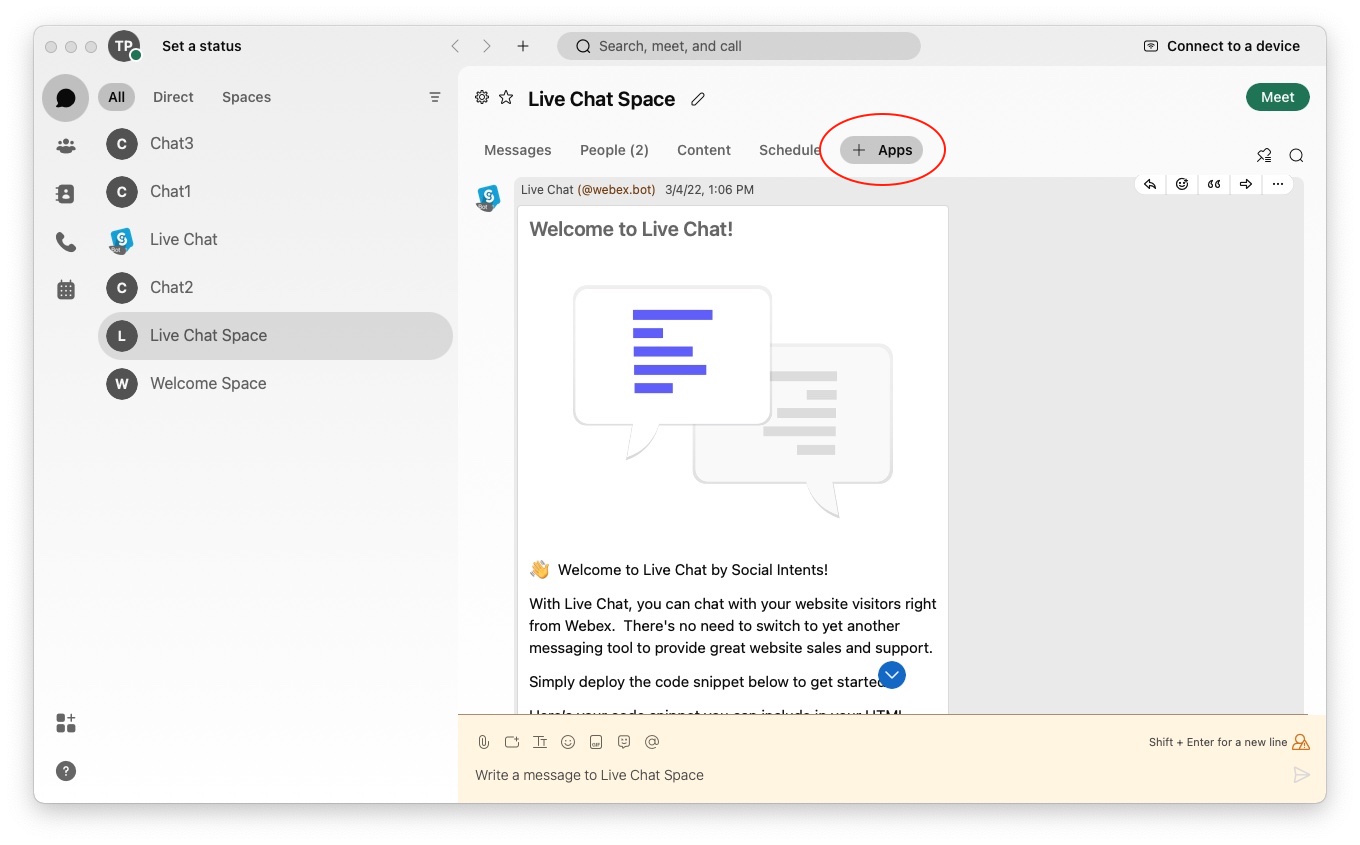Send message arrow icon
Image resolution: width=1360 pixels, height=845 pixels.
pyautogui.click(x=1301, y=775)
